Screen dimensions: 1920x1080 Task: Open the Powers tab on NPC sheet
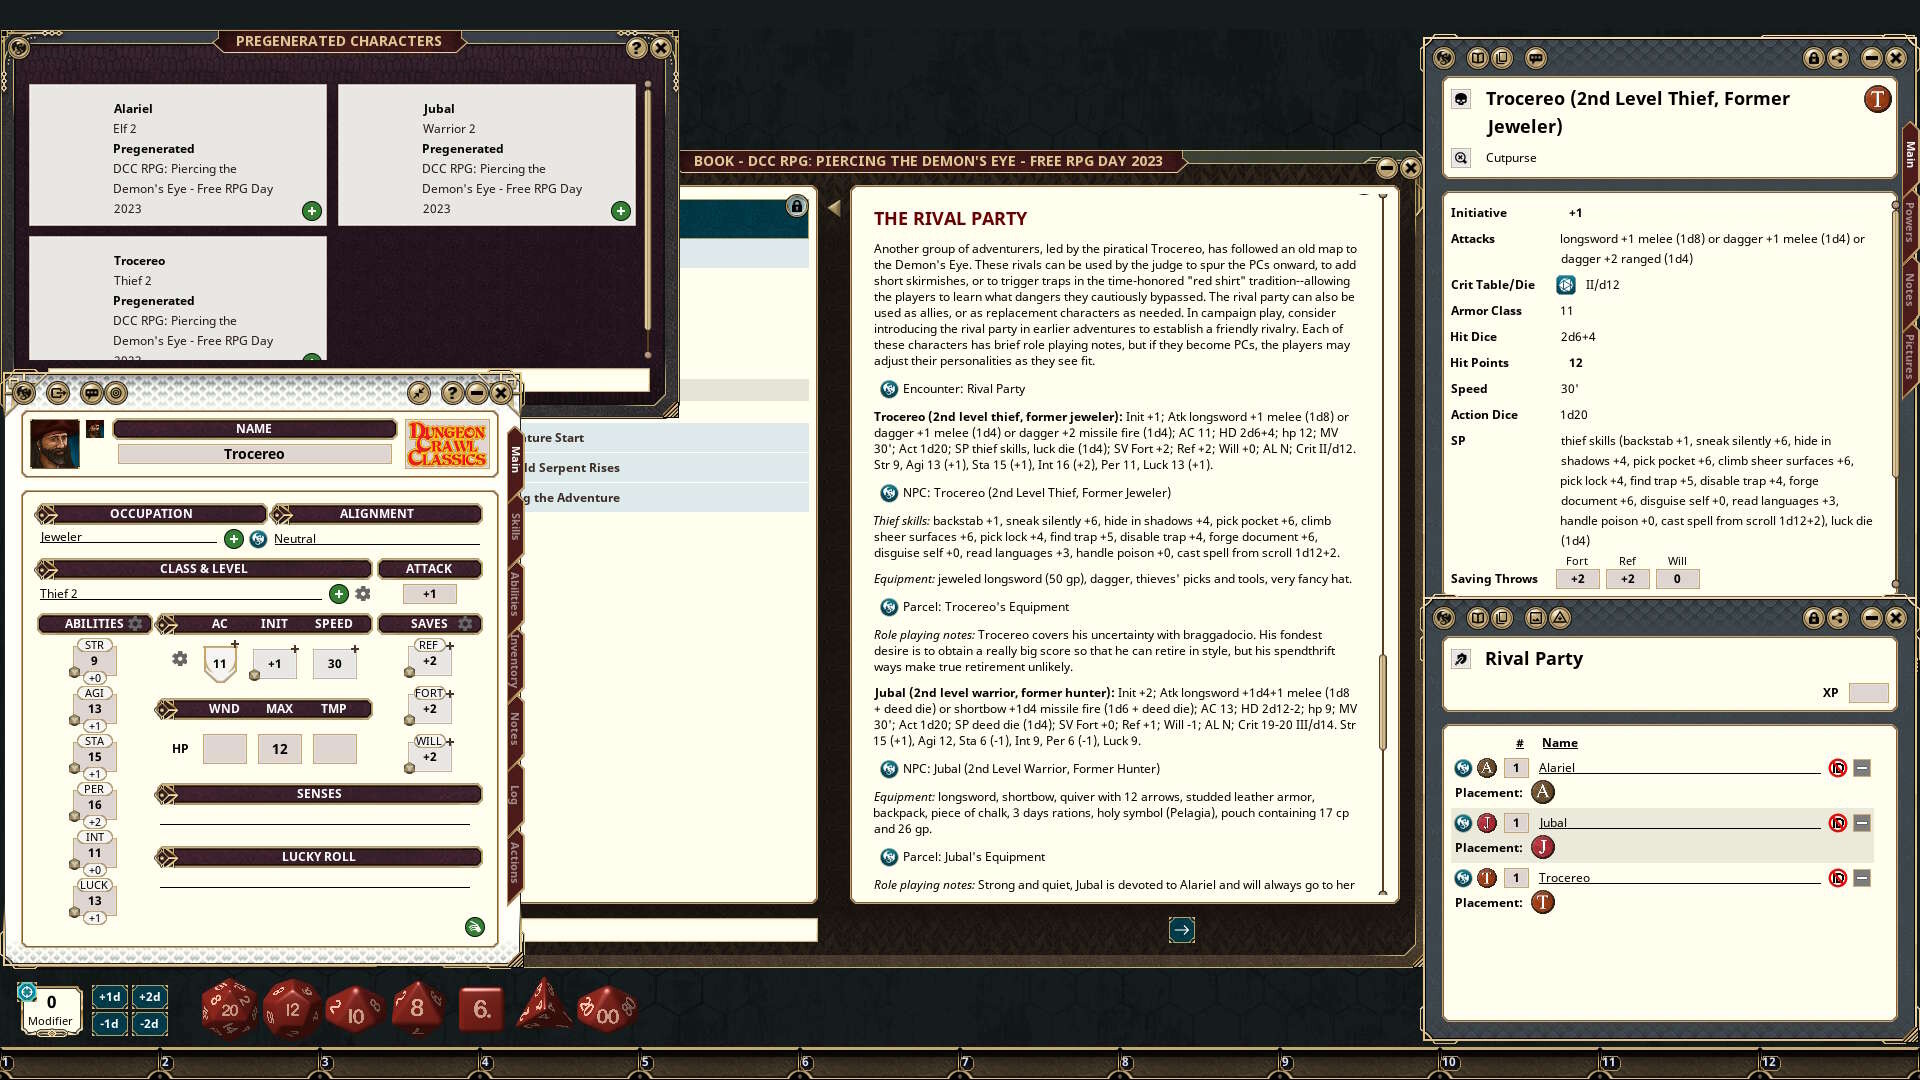pyautogui.click(x=1909, y=222)
